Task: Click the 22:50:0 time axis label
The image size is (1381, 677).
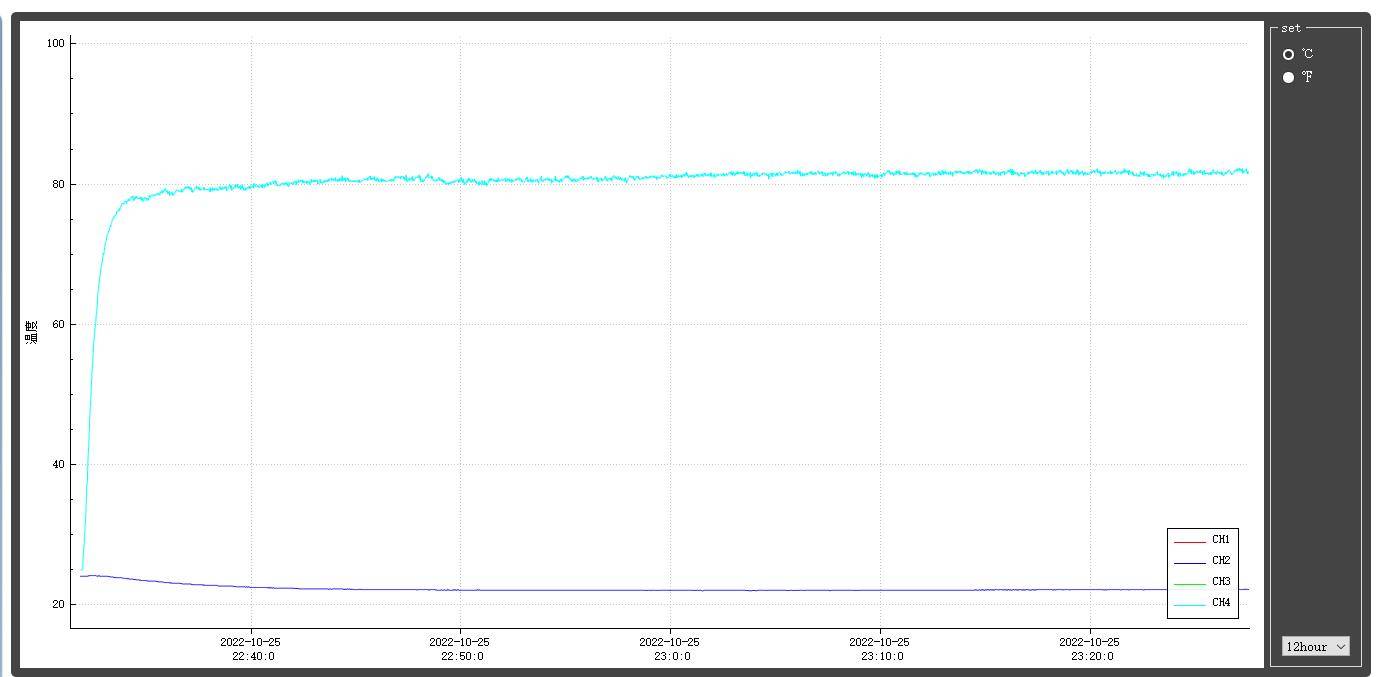Action: point(462,657)
